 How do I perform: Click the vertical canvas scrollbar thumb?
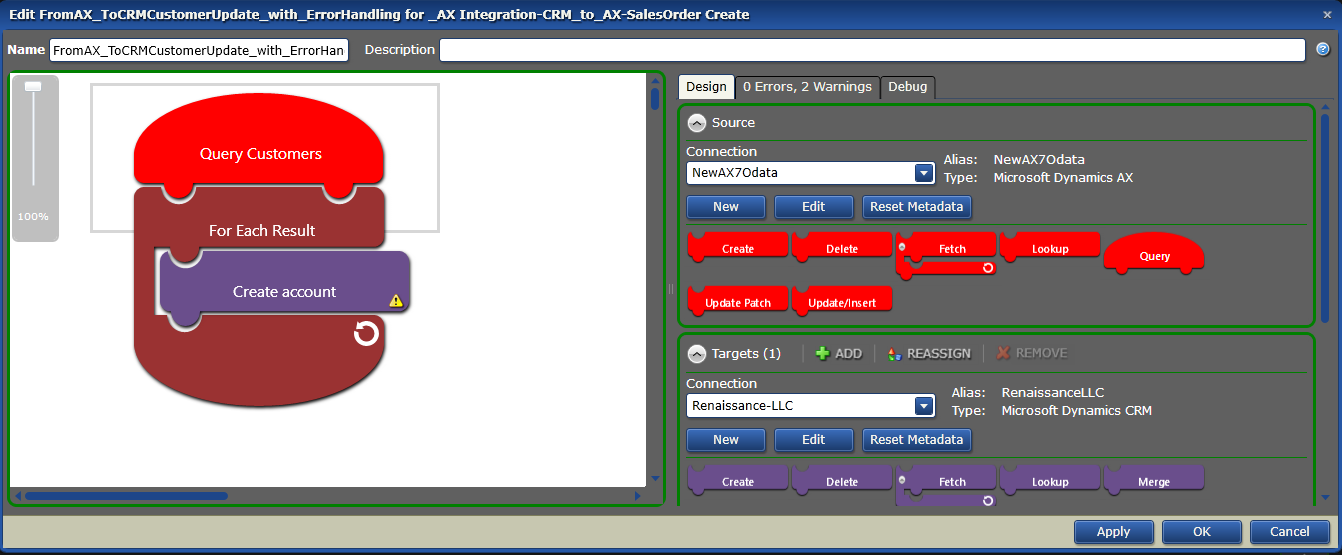click(x=655, y=98)
